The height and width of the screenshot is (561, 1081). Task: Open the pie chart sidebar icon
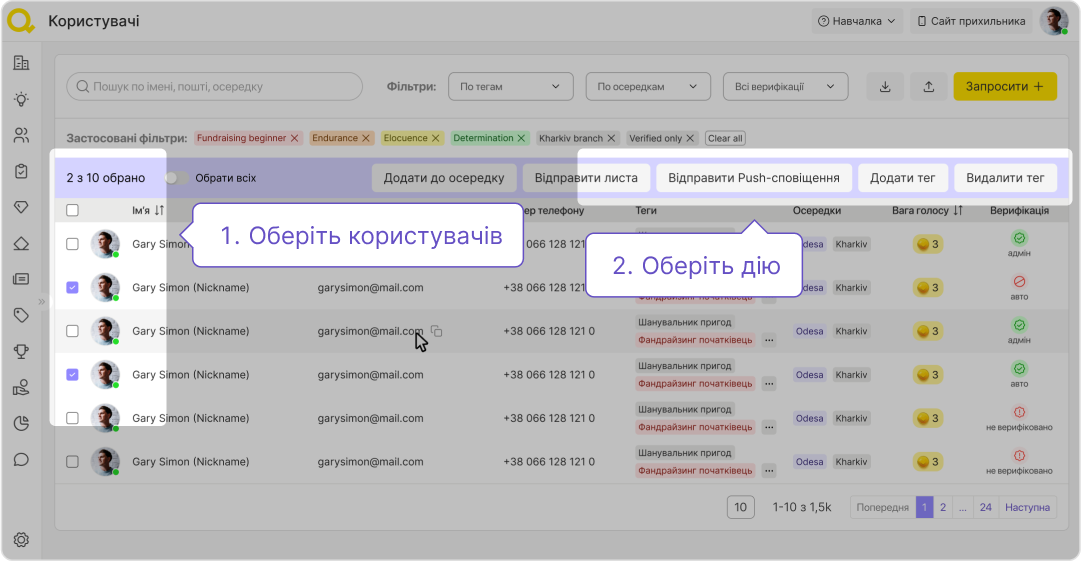pyautogui.click(x=21, y=423)
